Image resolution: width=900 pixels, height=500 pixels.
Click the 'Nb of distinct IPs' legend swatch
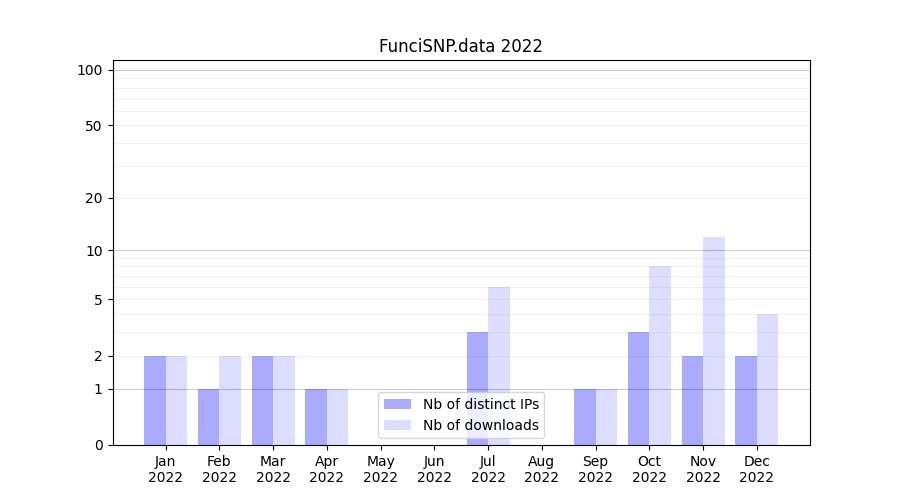397,404
